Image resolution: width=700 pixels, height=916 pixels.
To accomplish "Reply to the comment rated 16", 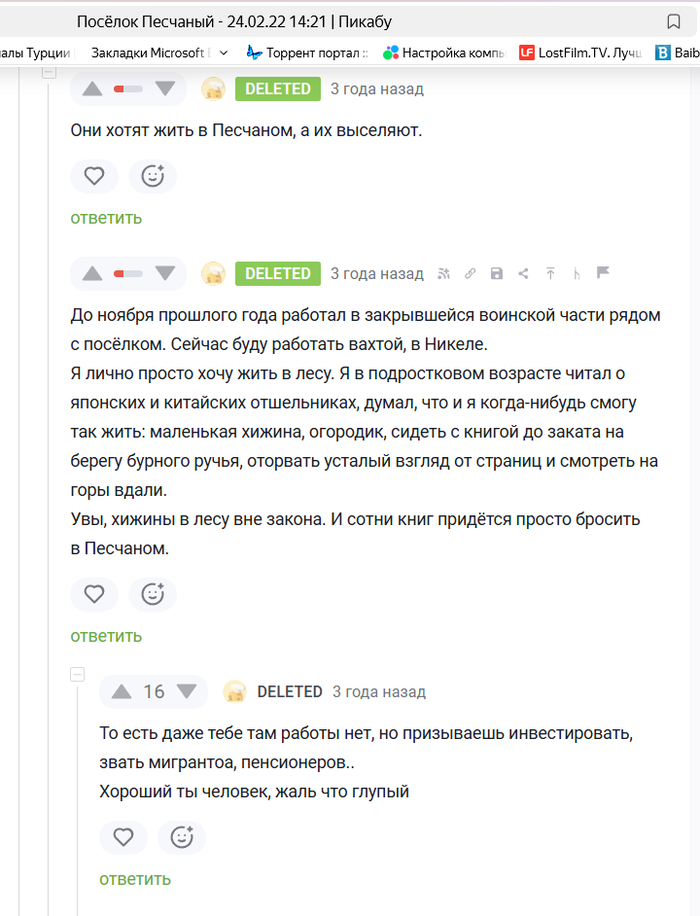I will pyautogui.click(x=135, y=879).
